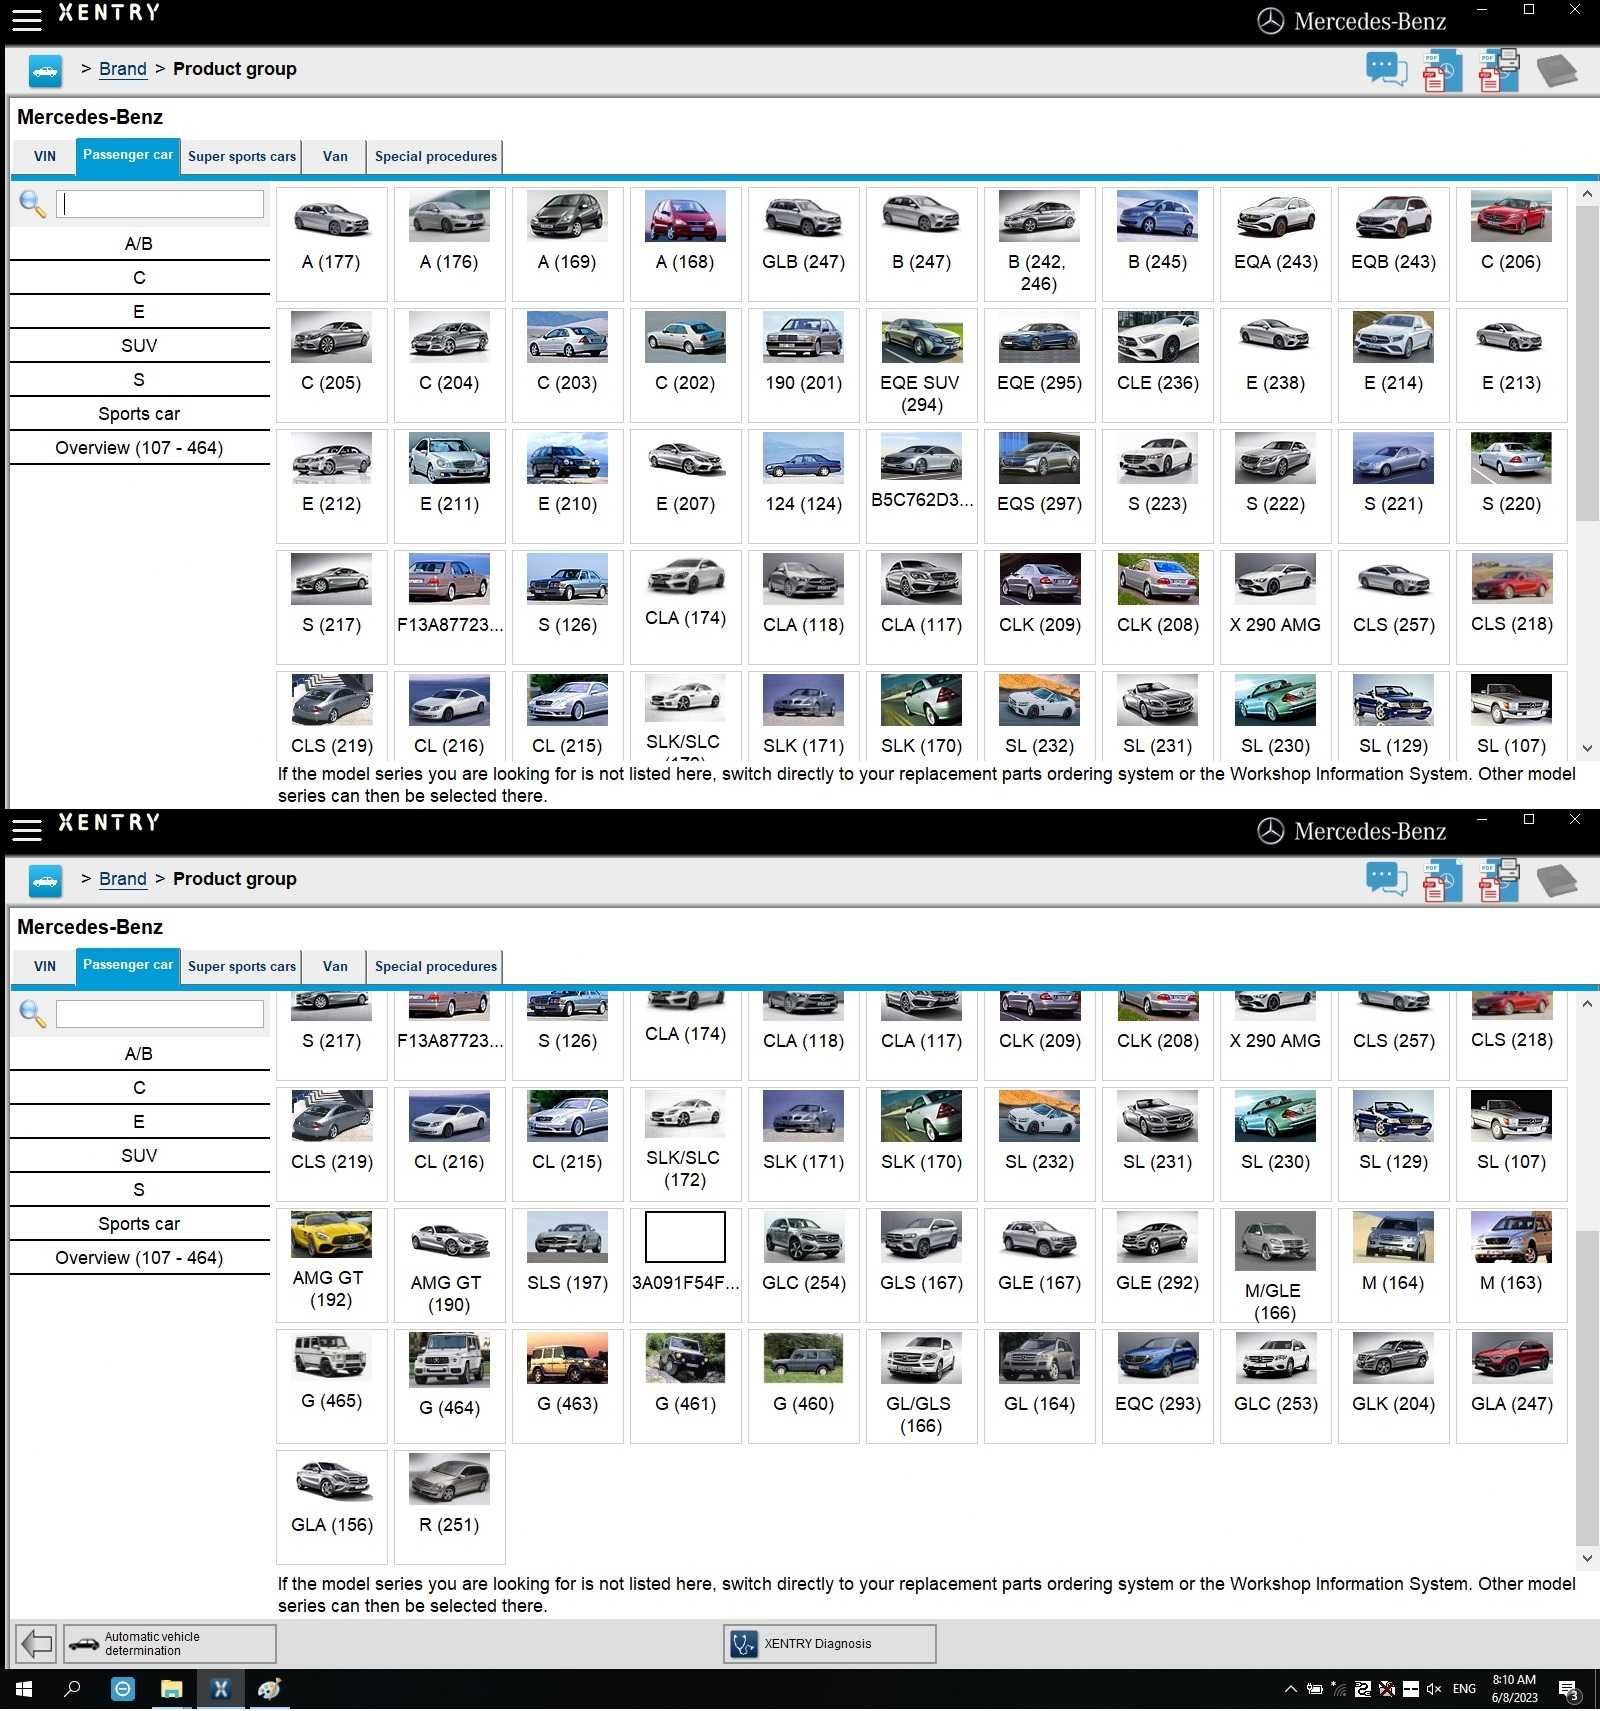Select GLB (247) model series

803,243
